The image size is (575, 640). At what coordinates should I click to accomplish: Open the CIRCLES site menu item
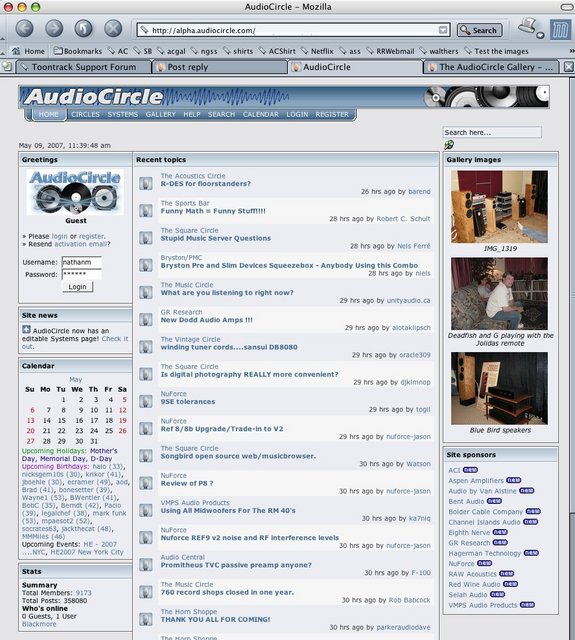(x=85, y=114)
